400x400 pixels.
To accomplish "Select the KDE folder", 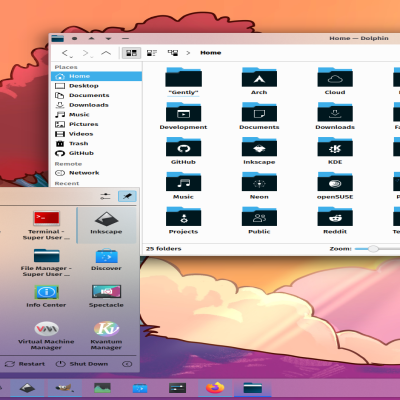I will 335,151.
